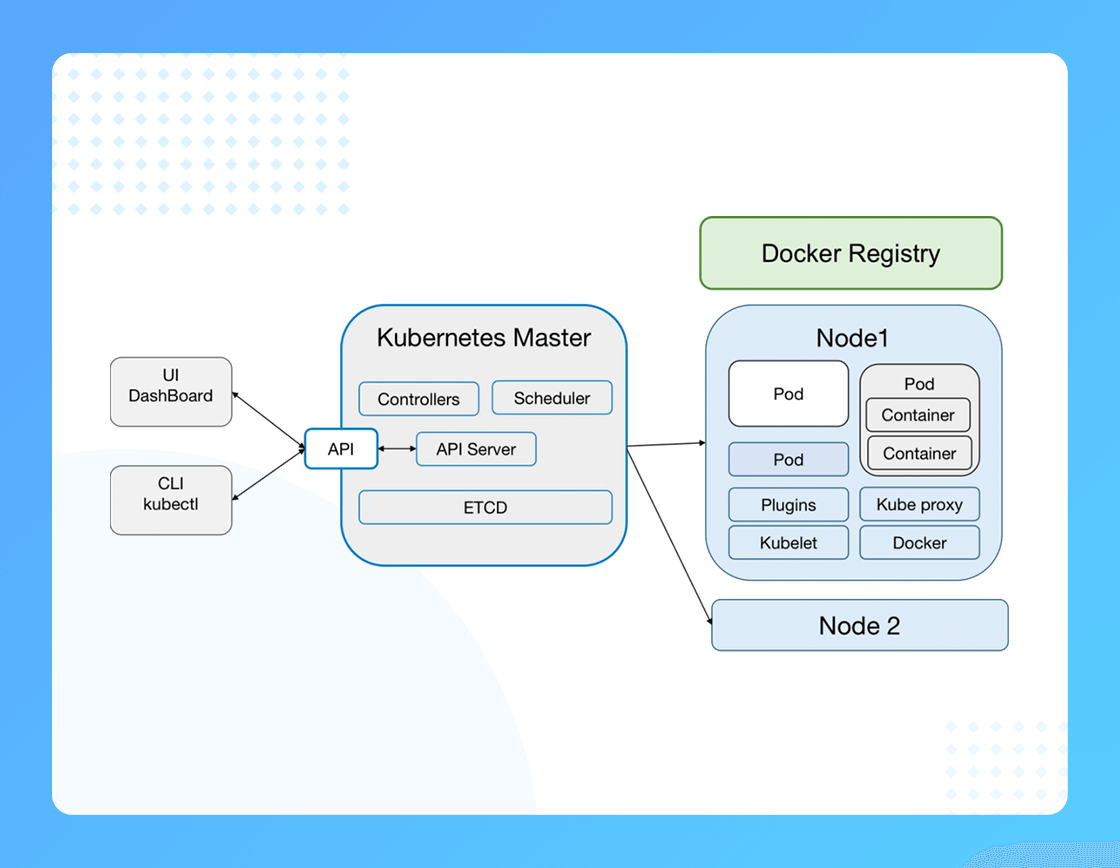Click the Kube proxy box

[x=919, y=504]
